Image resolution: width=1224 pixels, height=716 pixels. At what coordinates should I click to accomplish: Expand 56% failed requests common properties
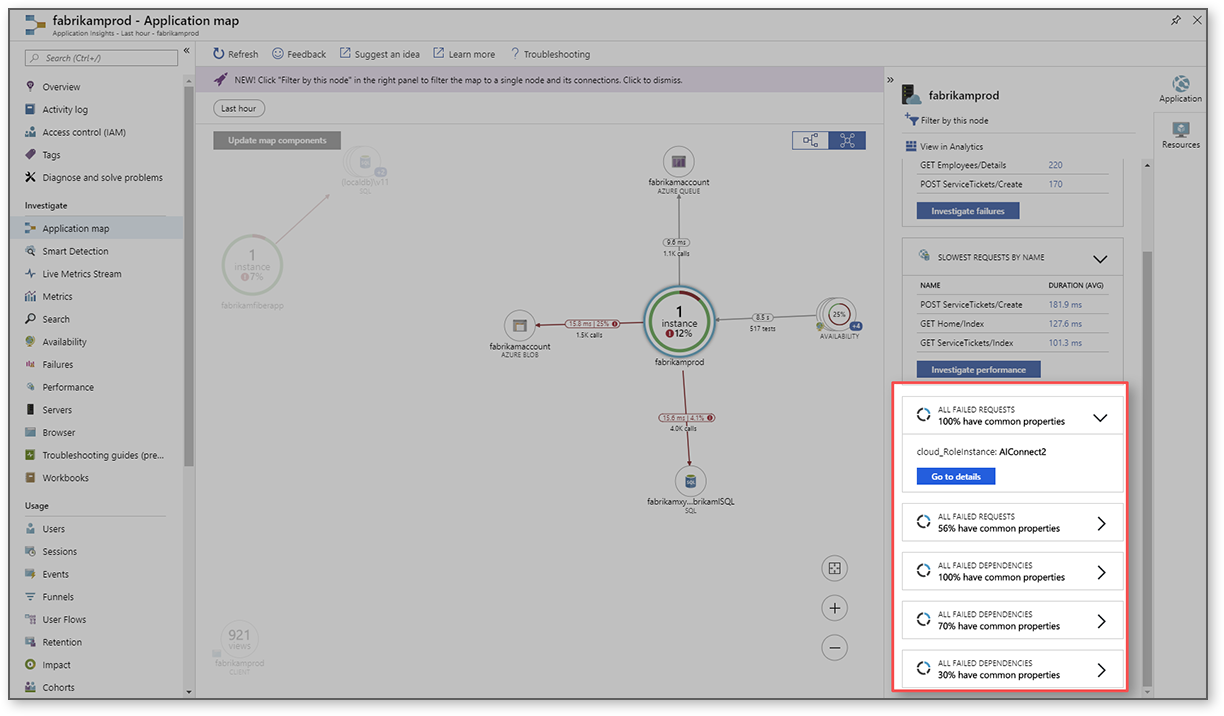click(1101, 523)
